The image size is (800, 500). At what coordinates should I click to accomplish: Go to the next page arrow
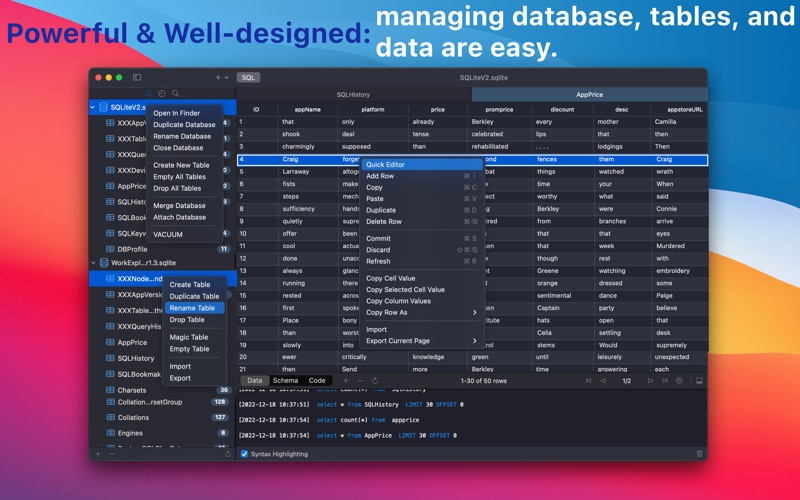tap(650, 381)
